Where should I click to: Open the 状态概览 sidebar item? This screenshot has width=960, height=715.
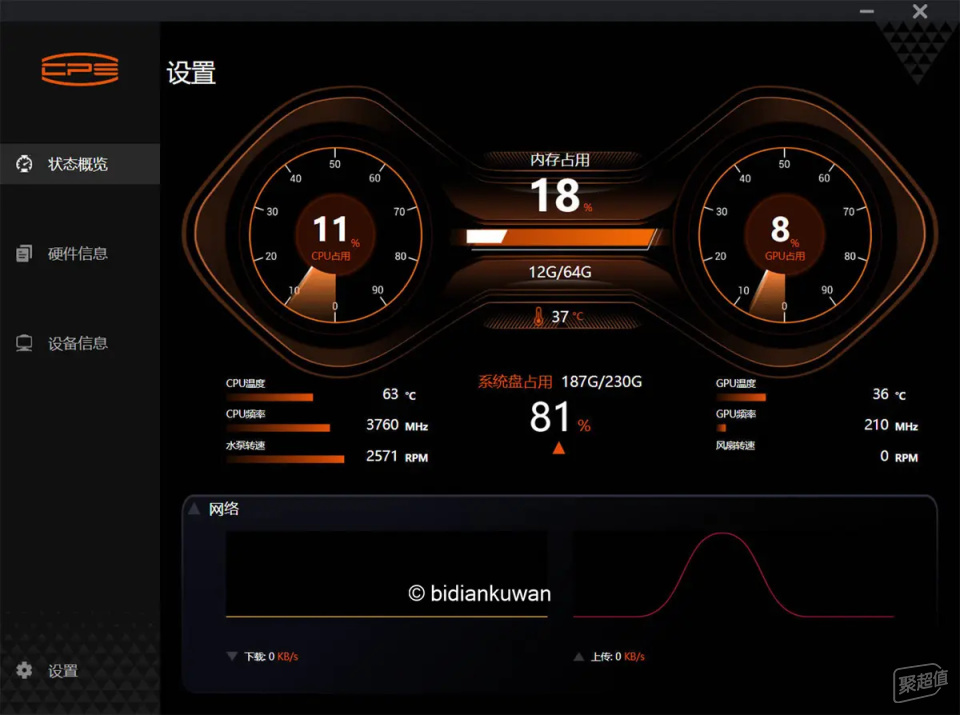pyautogui.click(x=80, y=163)
